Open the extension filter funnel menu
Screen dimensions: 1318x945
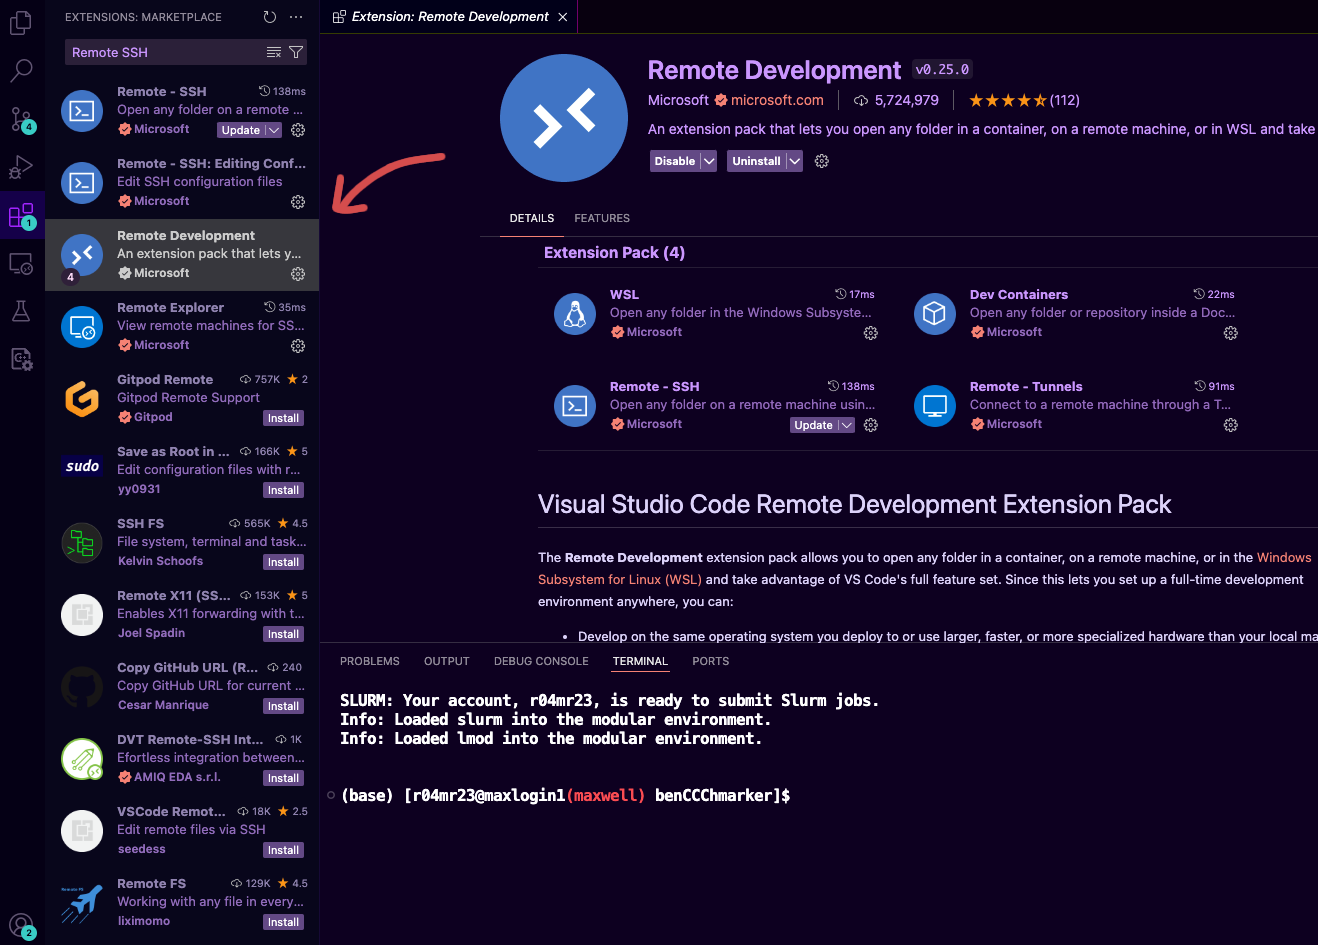pyautogui.click(x=296, y=52)
